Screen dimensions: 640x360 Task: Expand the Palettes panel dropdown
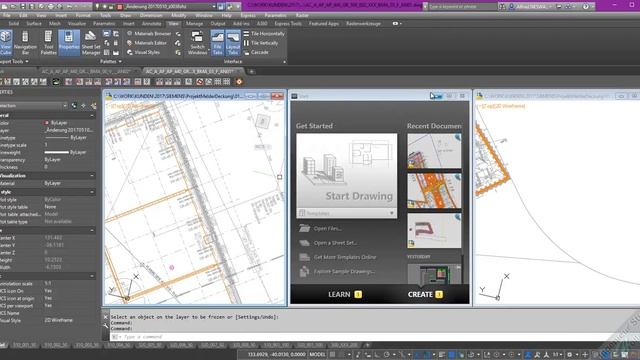111,61
